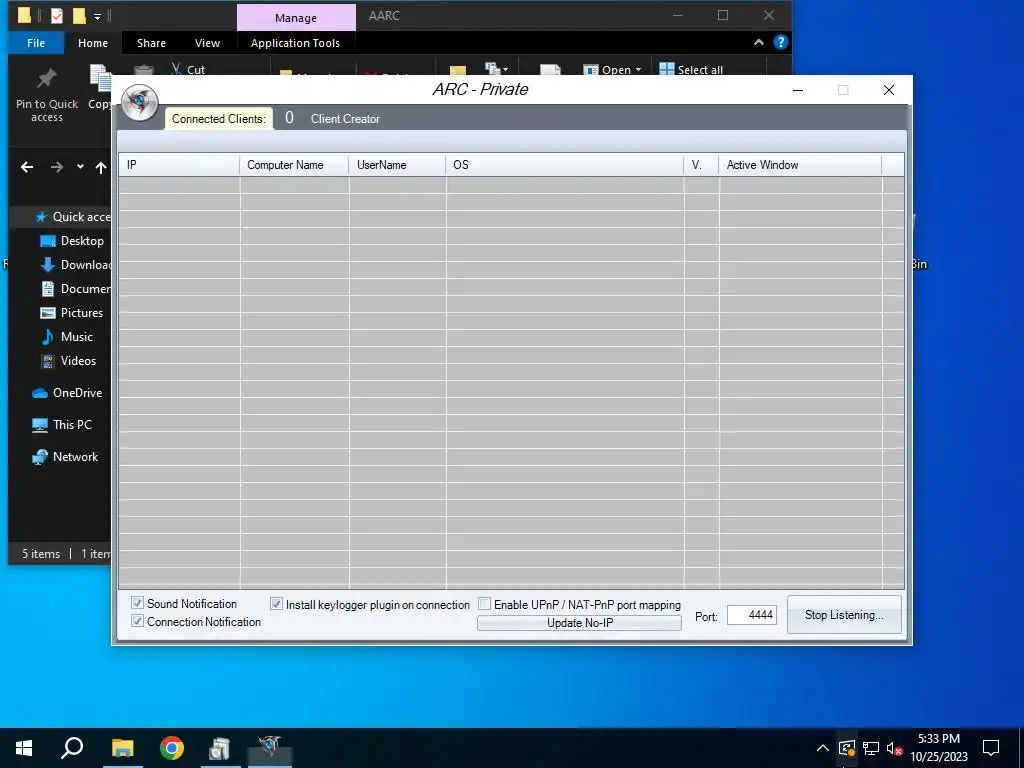This screenshot has height=768, width=1024.
Task: Switch to the Home ribbon tab
Action: click(x=93, y=43)
